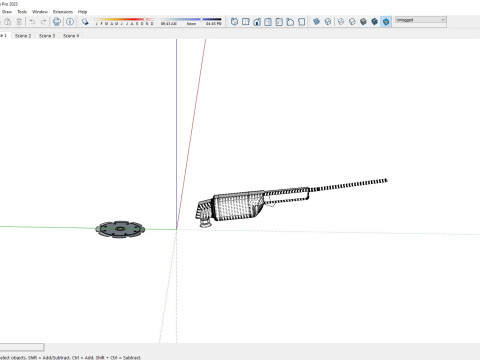The height and width of the screenshot is (360, 480).
Task: Click the Paste clipboard icon
Action: point(8,22)
